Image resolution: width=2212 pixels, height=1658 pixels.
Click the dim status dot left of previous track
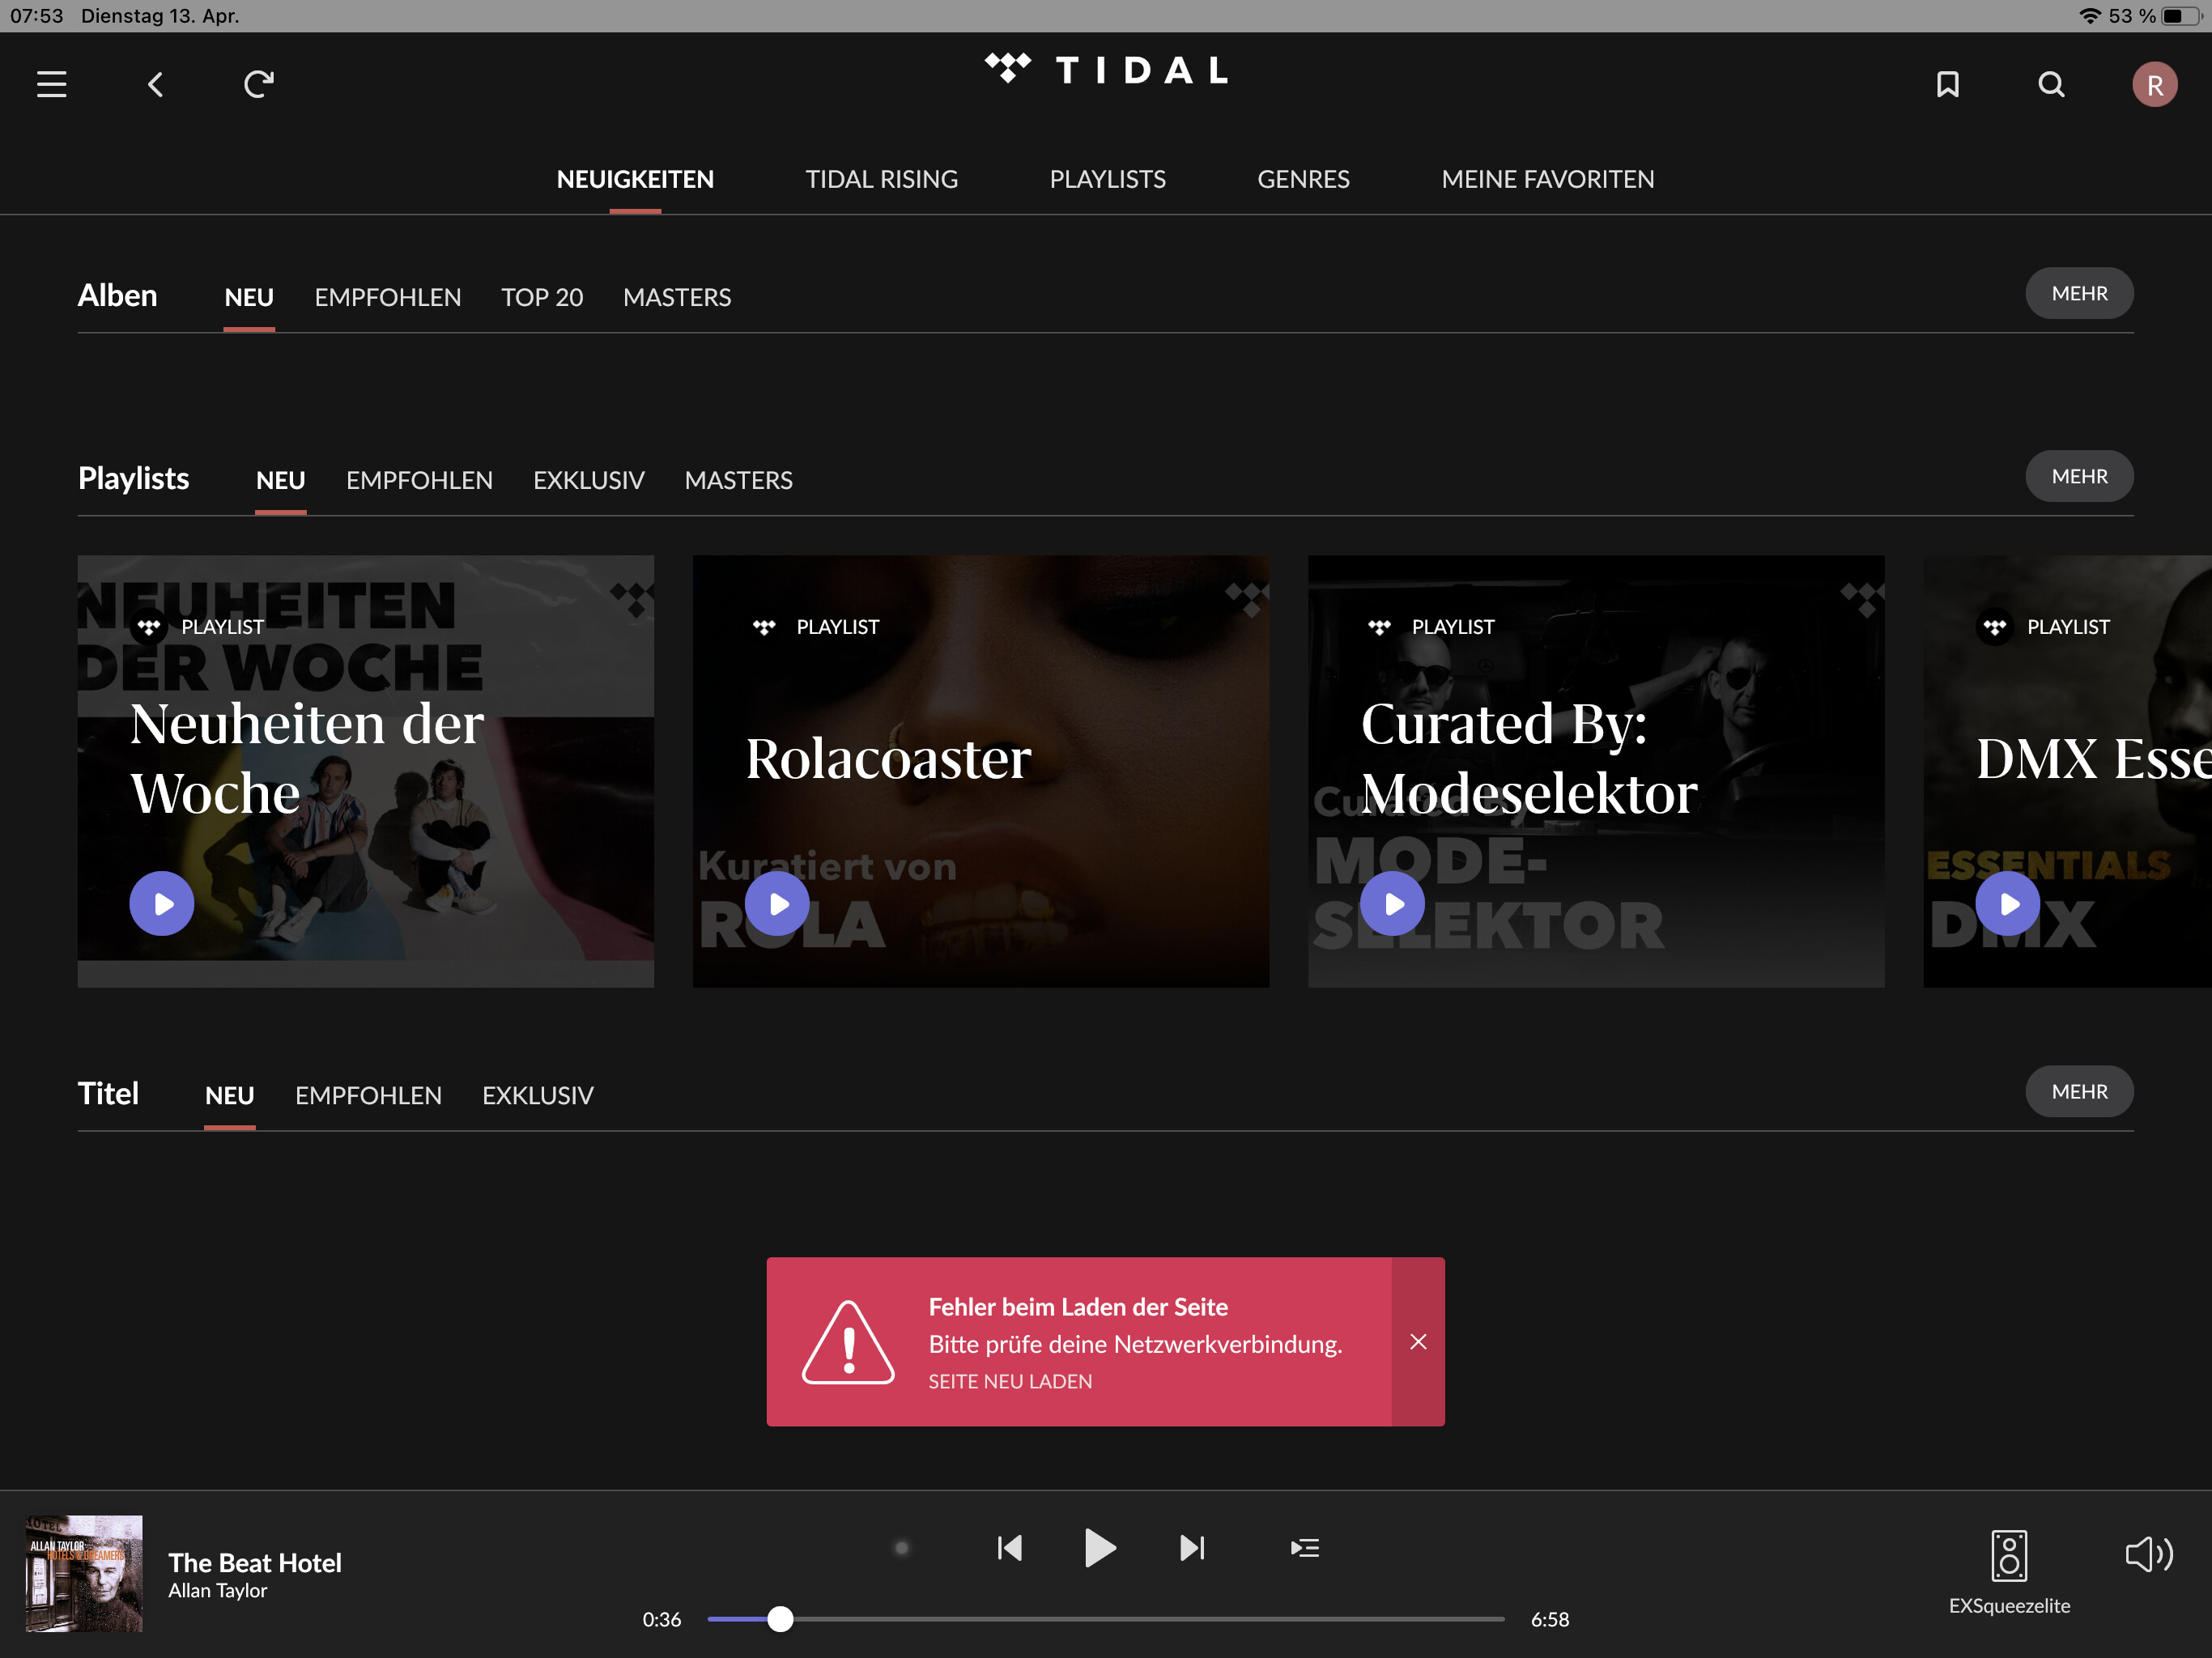click(x=901, y=1548)
